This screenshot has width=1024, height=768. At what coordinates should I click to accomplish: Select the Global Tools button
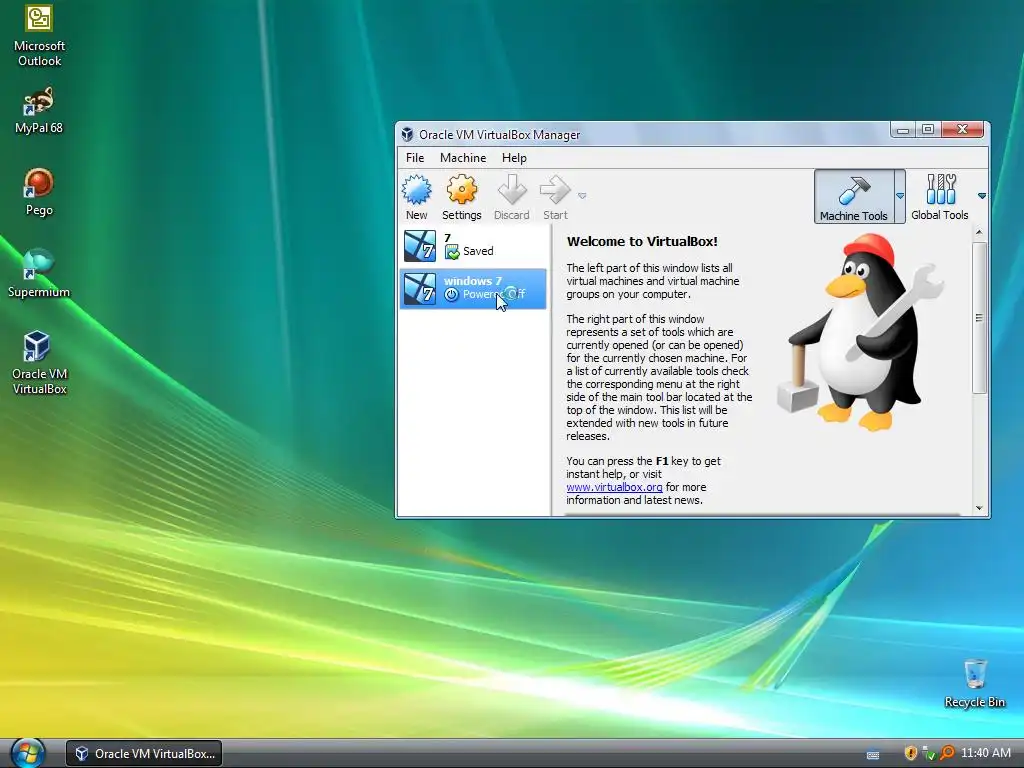pos(940,197)
